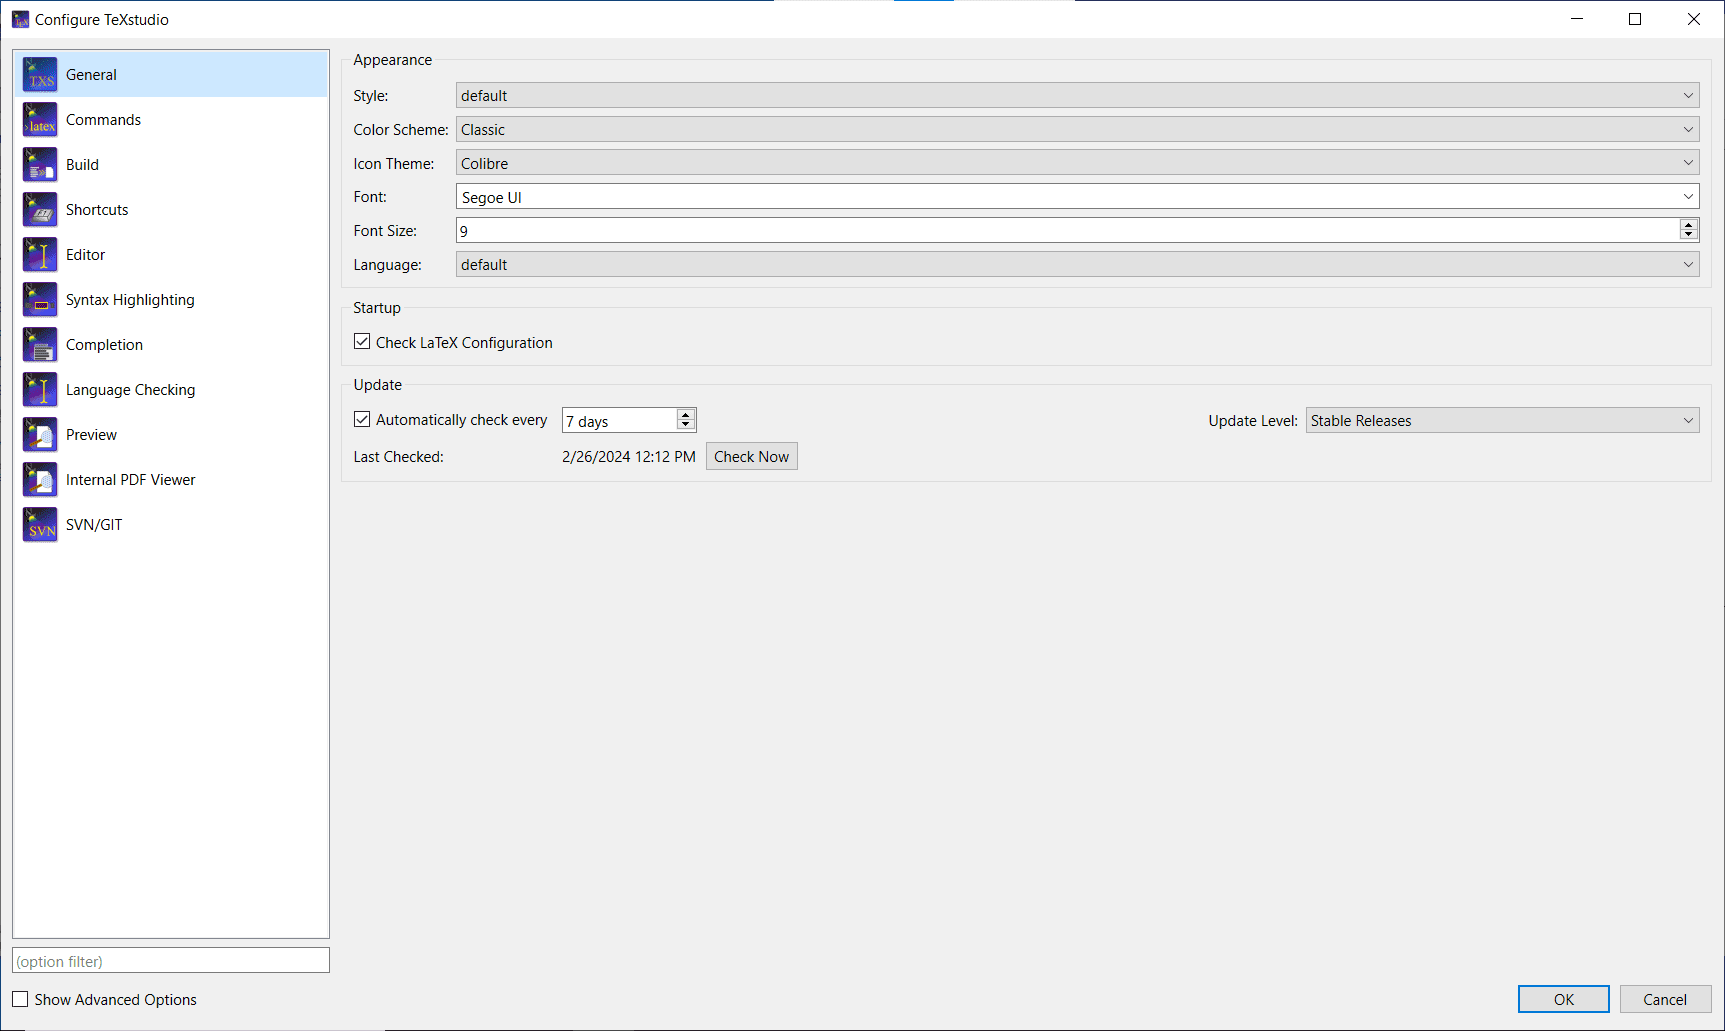The image size is (1725, 1031).
Task: Click the SVN/GIT section icon
Action: click(x=40, y=525)
